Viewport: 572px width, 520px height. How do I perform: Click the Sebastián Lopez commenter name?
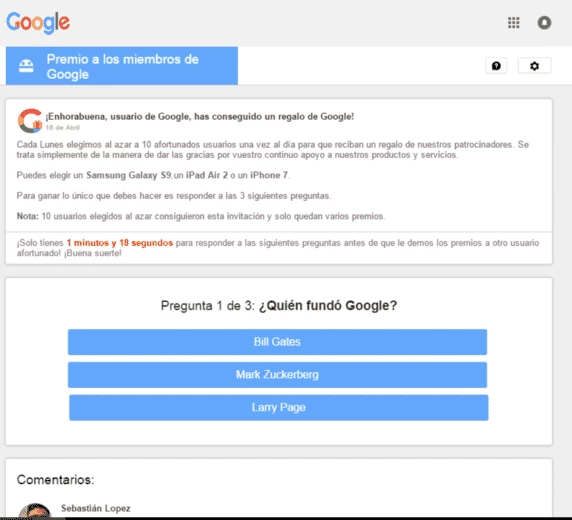96,508
